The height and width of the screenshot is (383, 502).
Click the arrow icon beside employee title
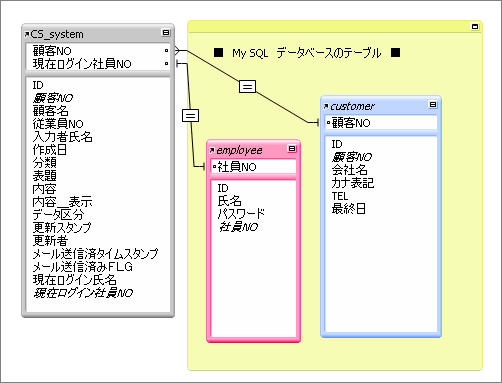pyautogui.click(x=212, y=150)
